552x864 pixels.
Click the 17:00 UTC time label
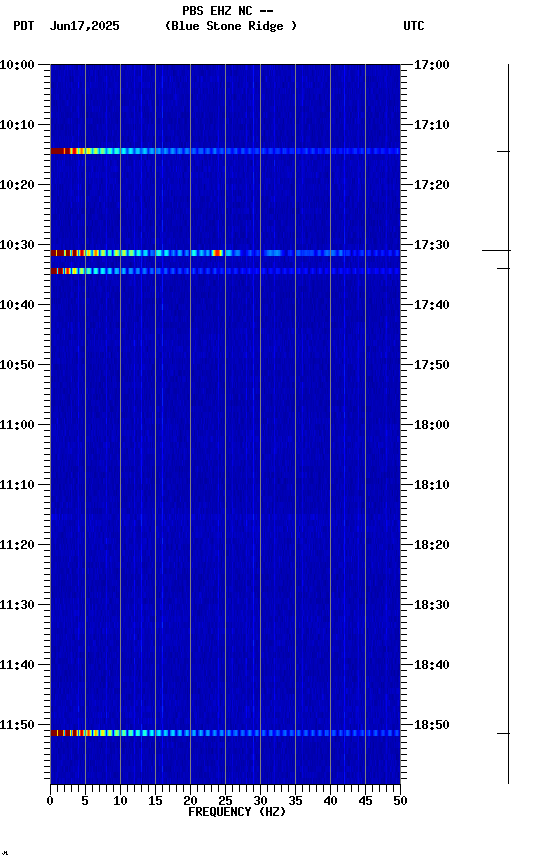click(431, 65)
